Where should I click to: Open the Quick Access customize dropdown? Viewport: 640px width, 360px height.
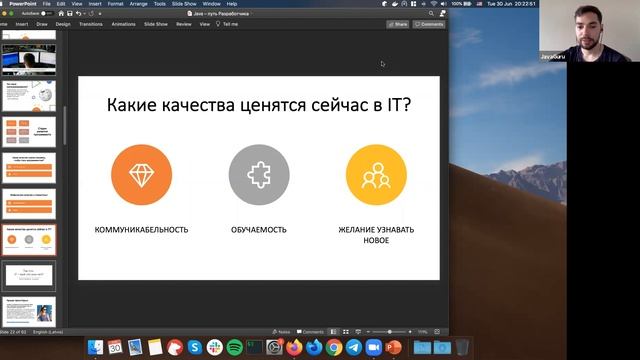pyautogui.click(x=100, y=13)
